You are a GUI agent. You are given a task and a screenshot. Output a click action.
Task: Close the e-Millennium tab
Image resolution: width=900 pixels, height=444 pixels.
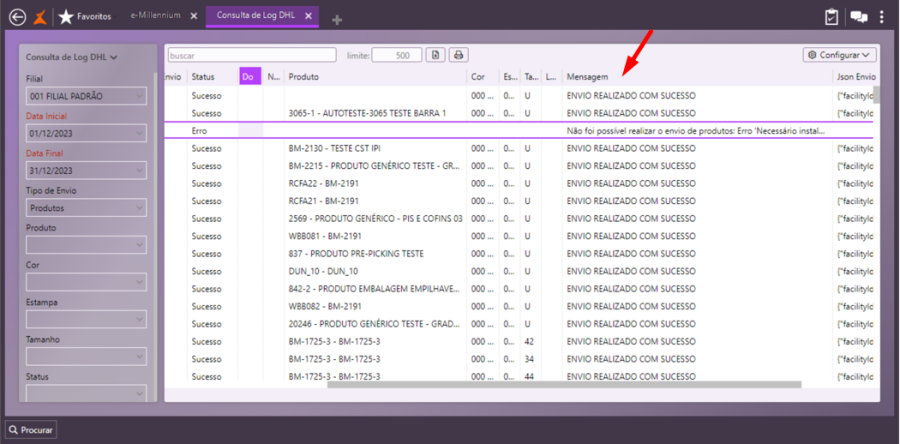[194, 16]
